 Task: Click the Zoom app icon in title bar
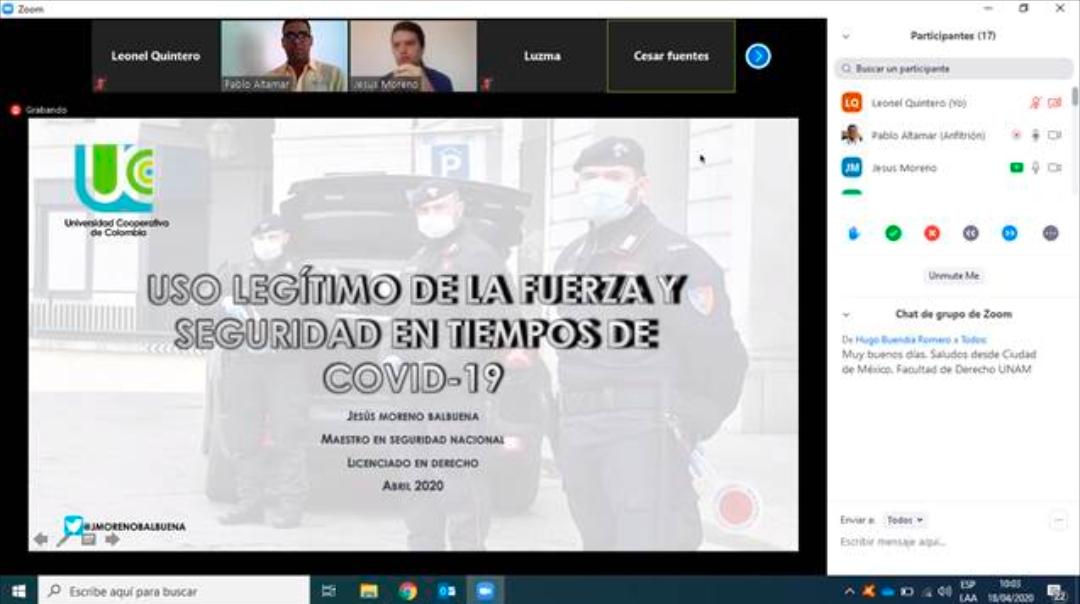click(8, 8)
